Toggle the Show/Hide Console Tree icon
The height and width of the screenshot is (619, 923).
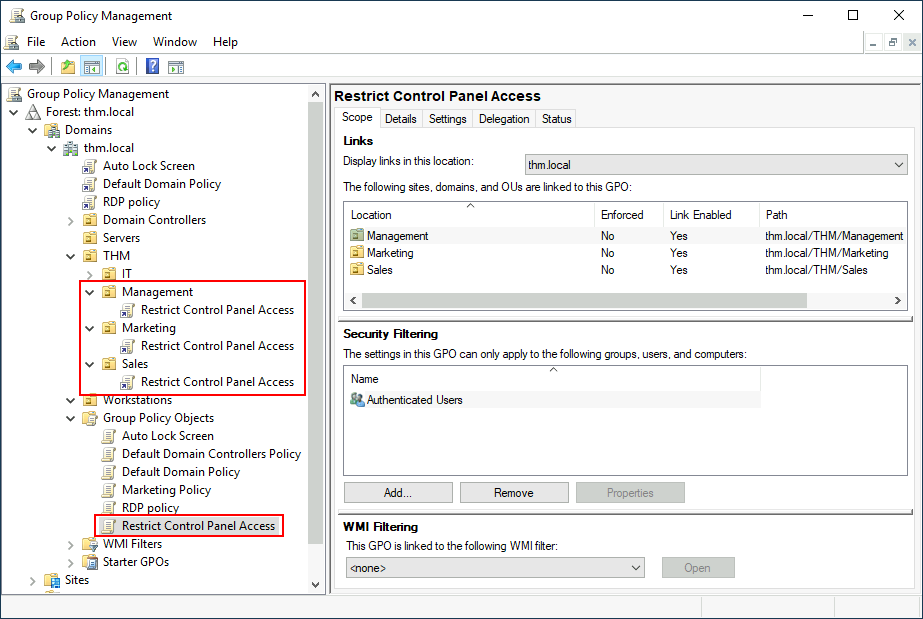tap(91, 66)
